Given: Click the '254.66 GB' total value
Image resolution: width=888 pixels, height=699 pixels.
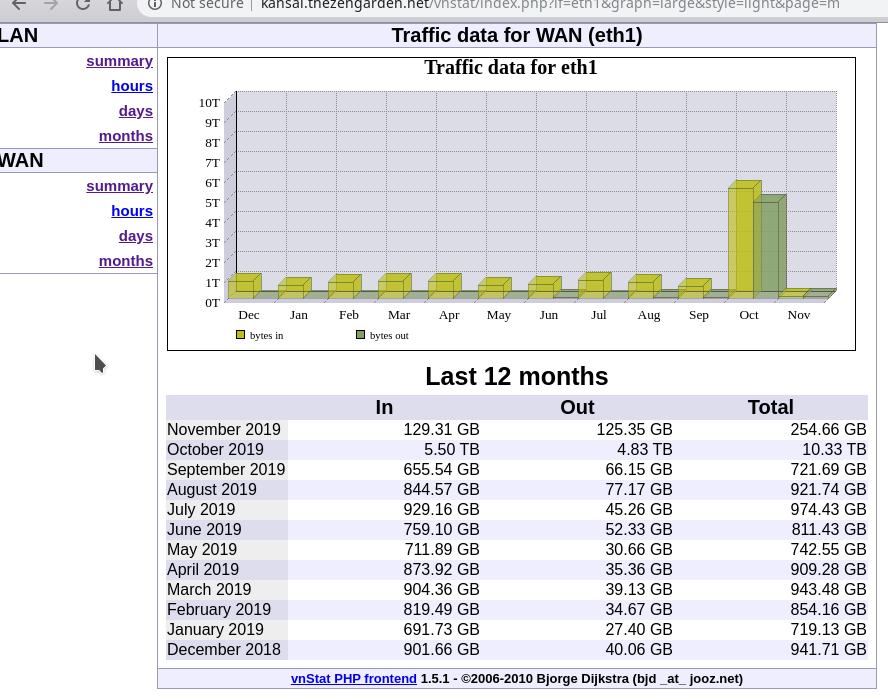Looking at the screenshot, I should pyautogui.click(x=829, y=429).
